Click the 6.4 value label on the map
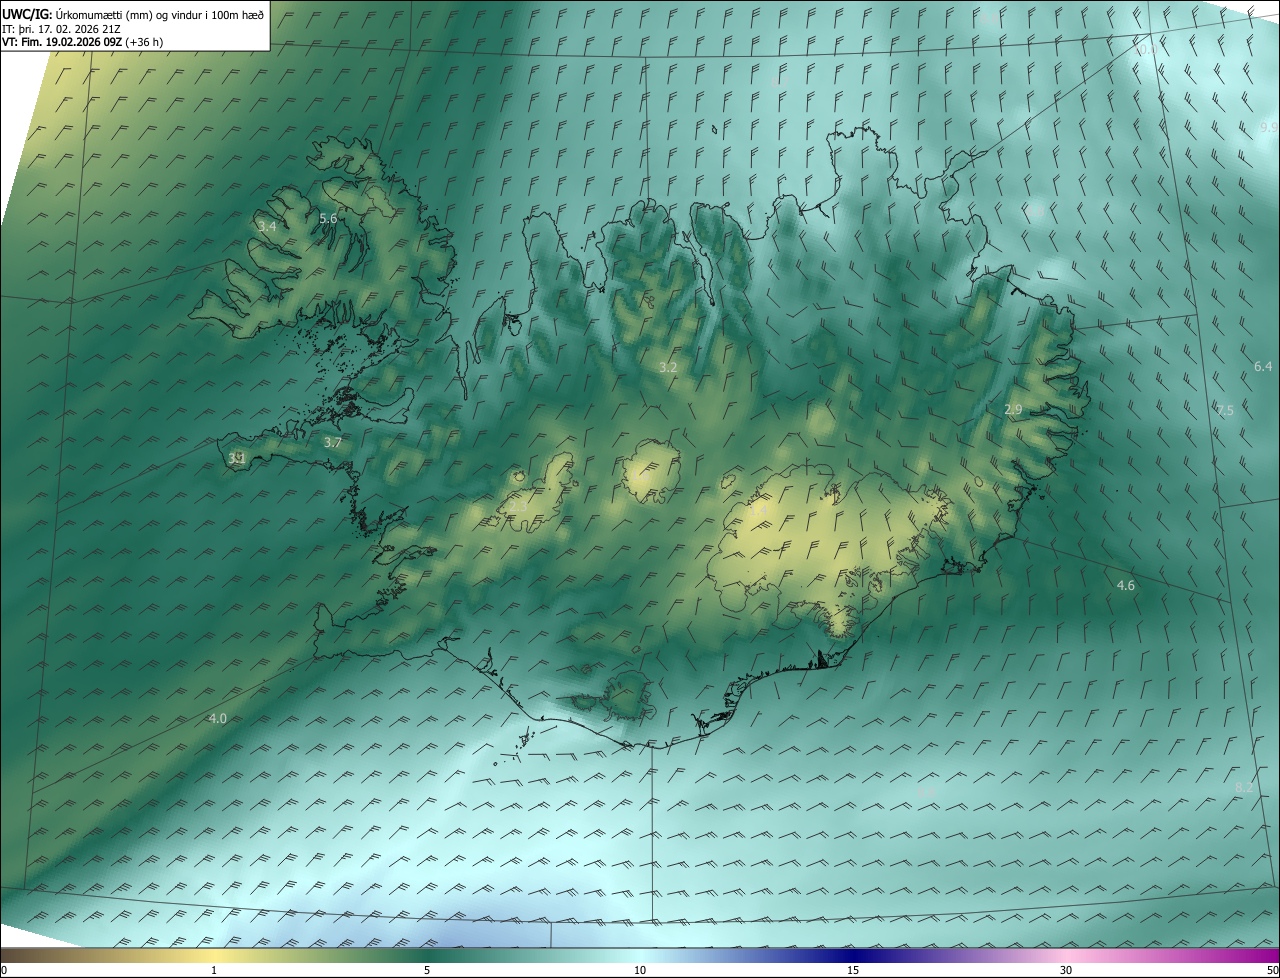The image size is (1280, 978). (1263, 366)
